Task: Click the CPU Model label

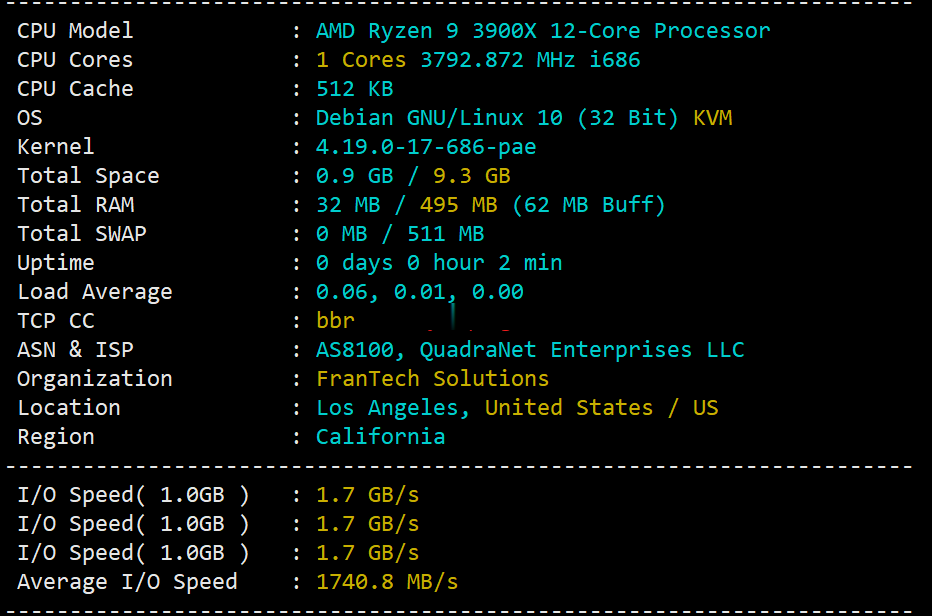Action: point(75,31)
